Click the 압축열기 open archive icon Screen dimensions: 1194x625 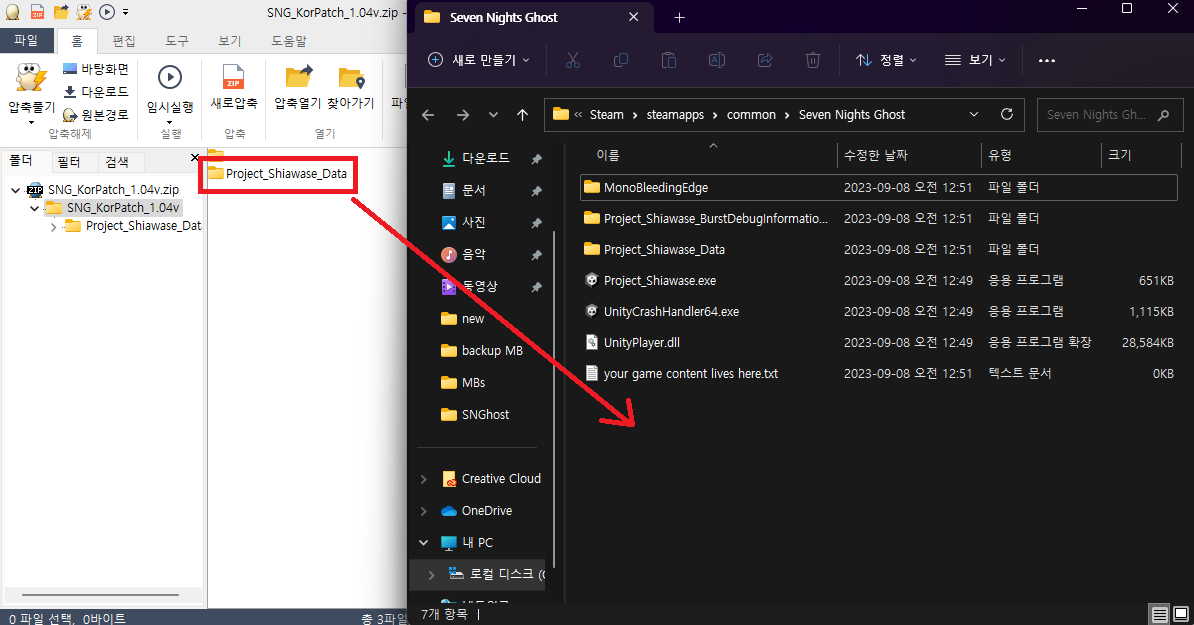pos(298,78)
